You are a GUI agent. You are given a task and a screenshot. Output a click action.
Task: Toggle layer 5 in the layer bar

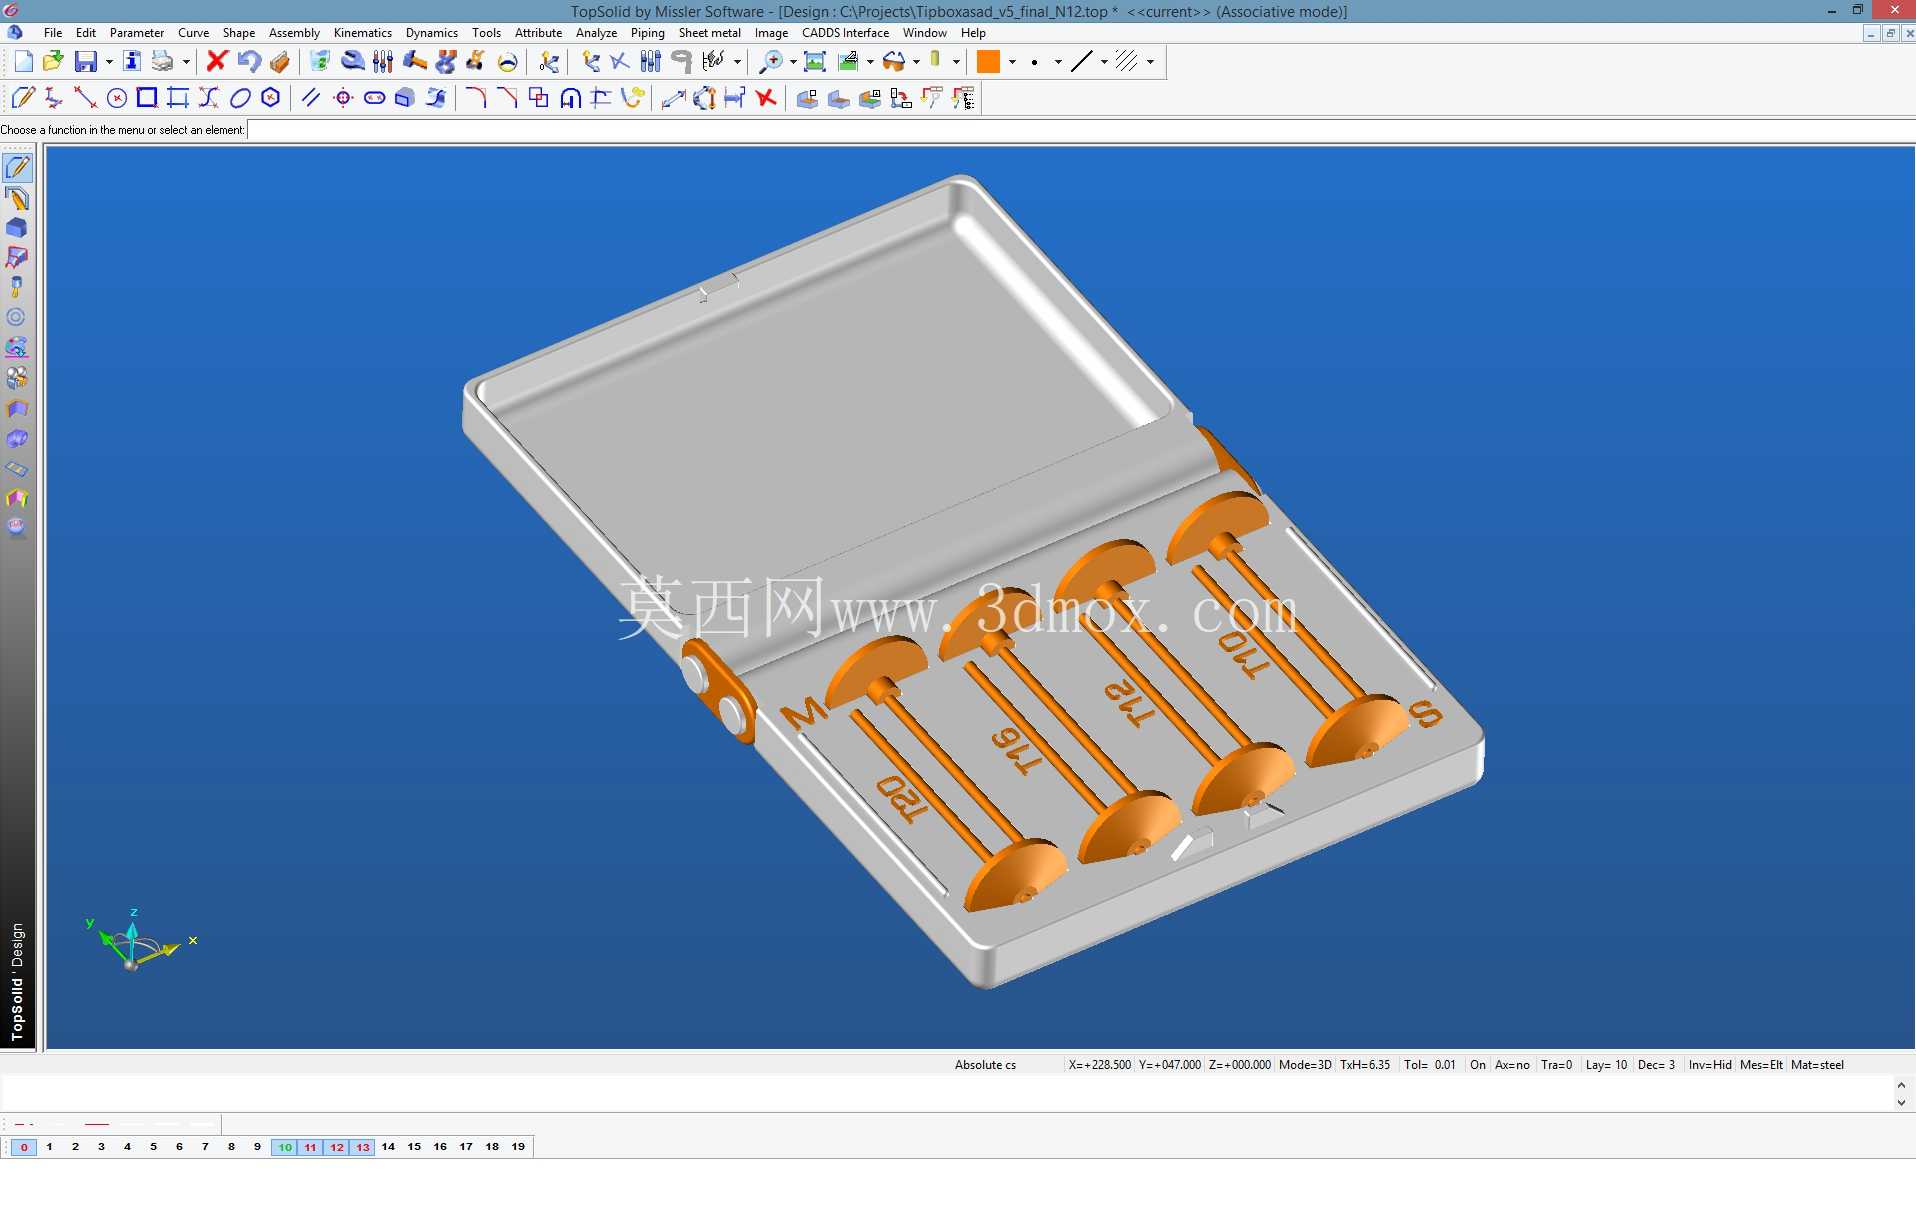tap(153, 1147)
